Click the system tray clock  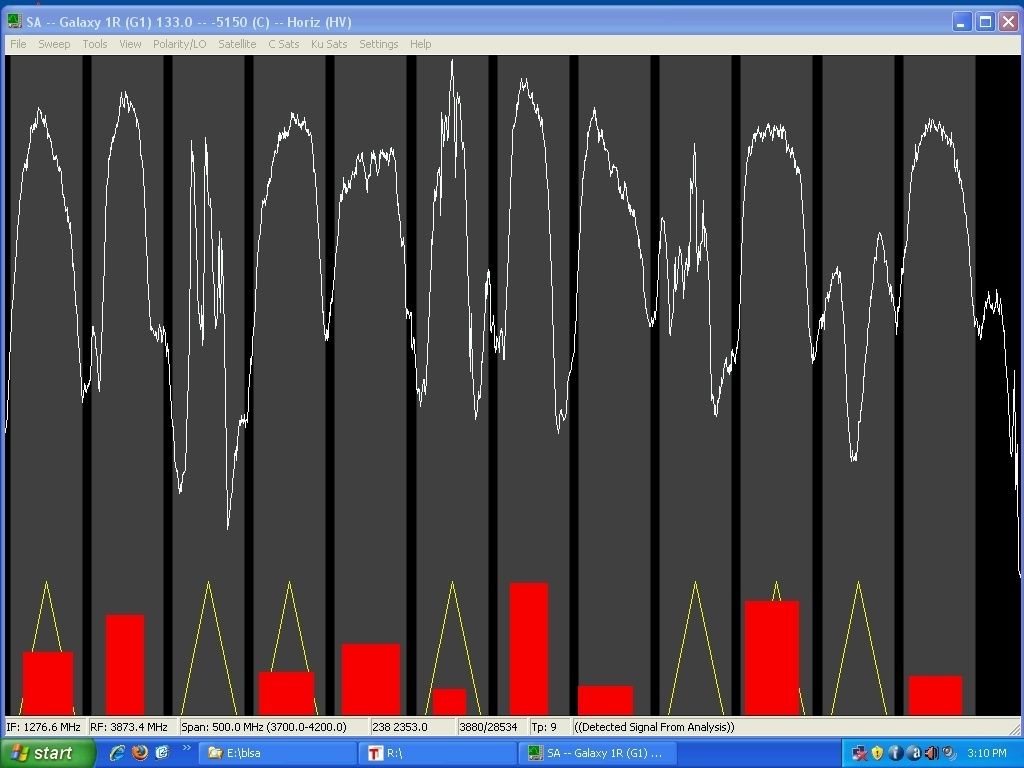coord(987,753)
